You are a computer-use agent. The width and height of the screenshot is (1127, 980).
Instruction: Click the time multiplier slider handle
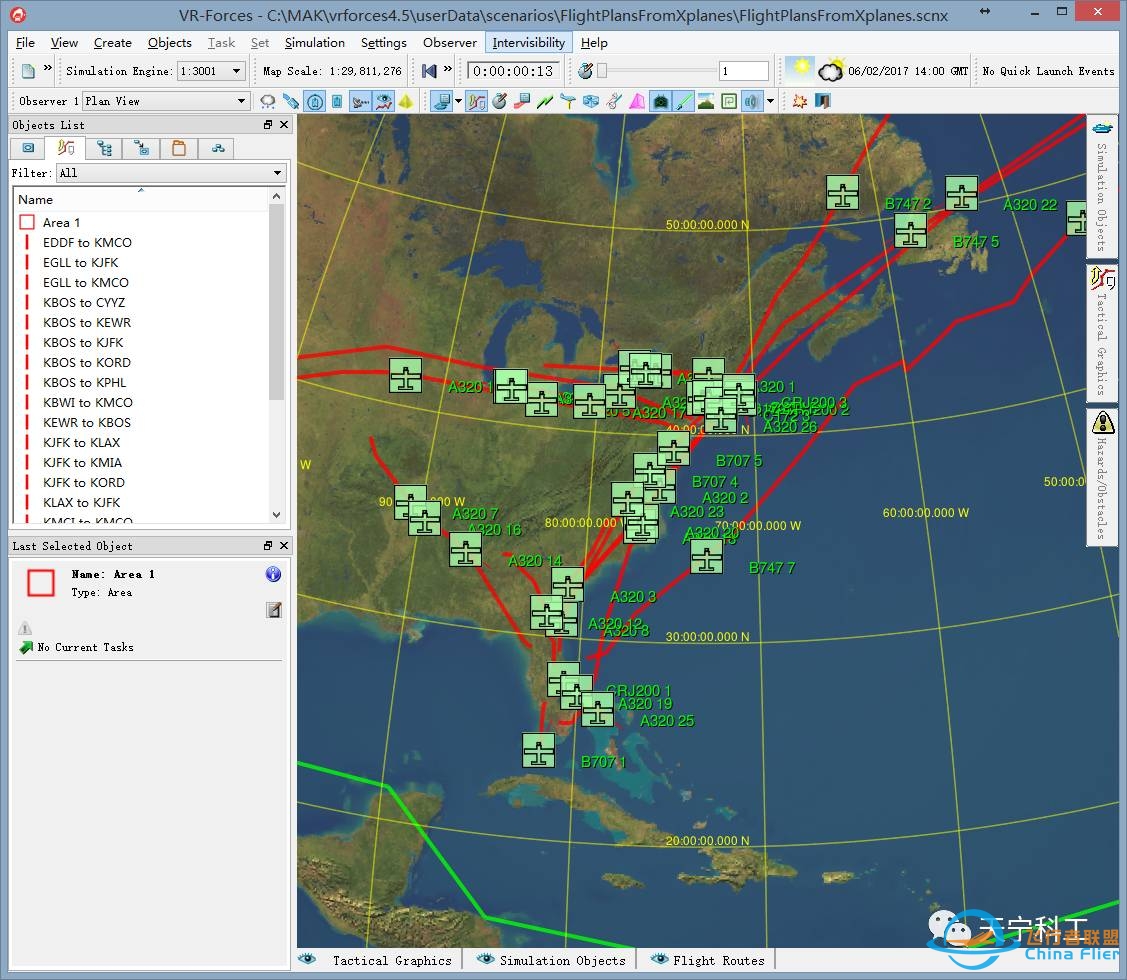(602, 71)
